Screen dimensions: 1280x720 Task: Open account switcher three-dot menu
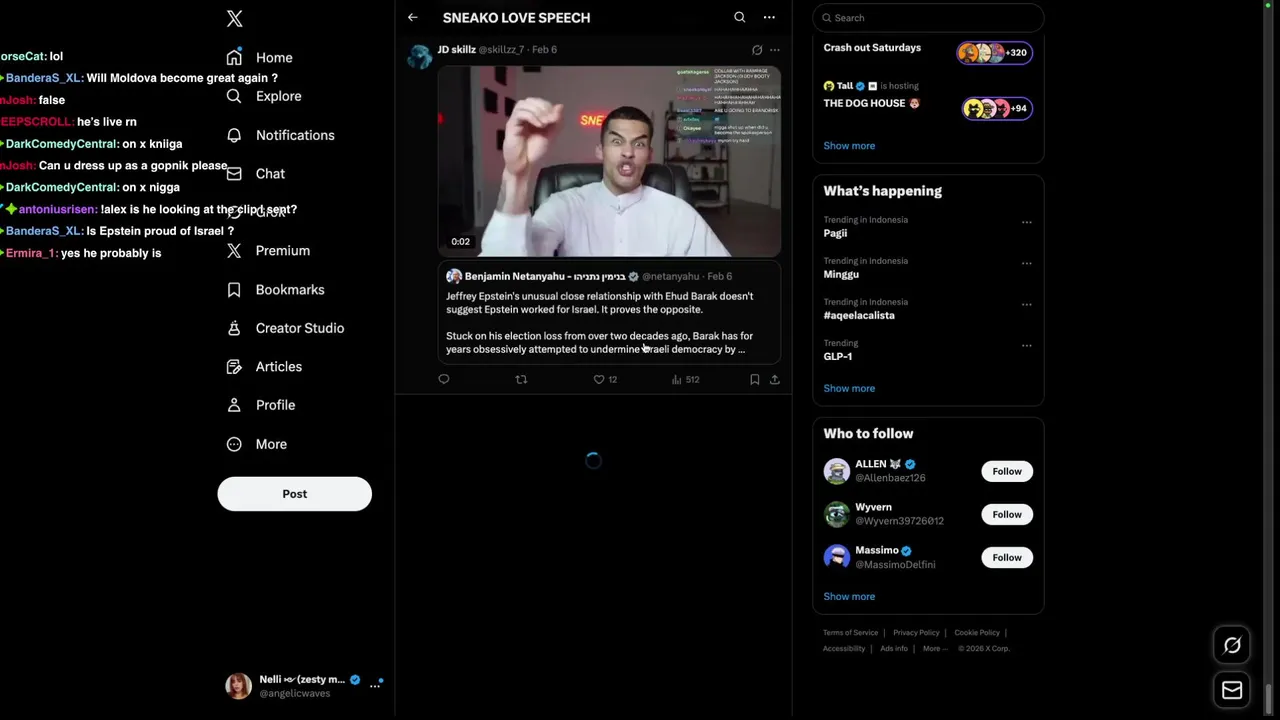(376, 685)
